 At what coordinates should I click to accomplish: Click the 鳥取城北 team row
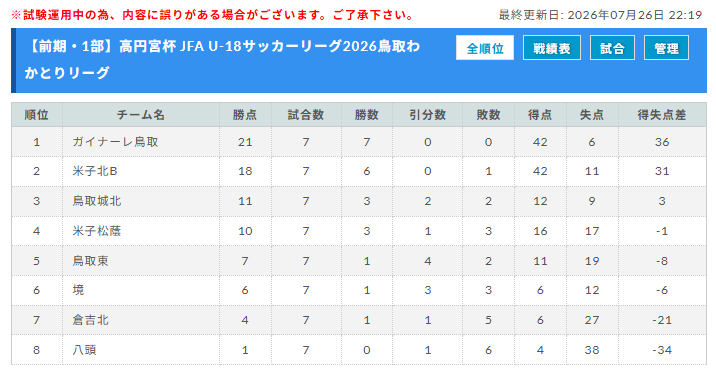[x=358, y=201]
